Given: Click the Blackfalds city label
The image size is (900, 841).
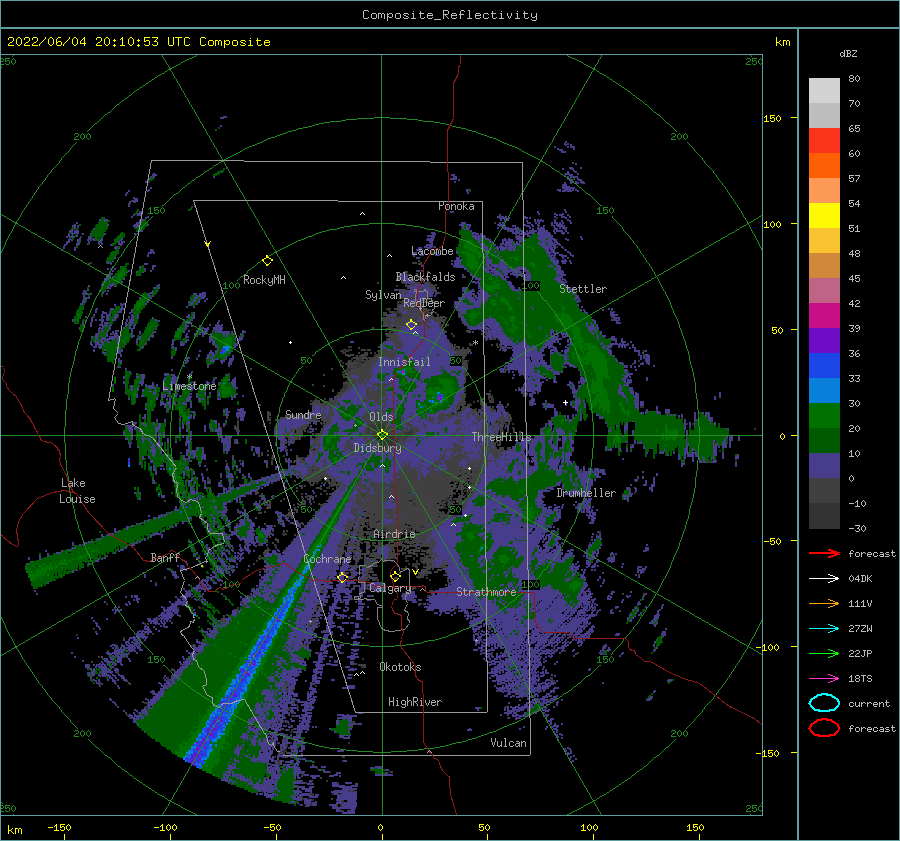Looking at the screenshot, I should tap(425, 277).
